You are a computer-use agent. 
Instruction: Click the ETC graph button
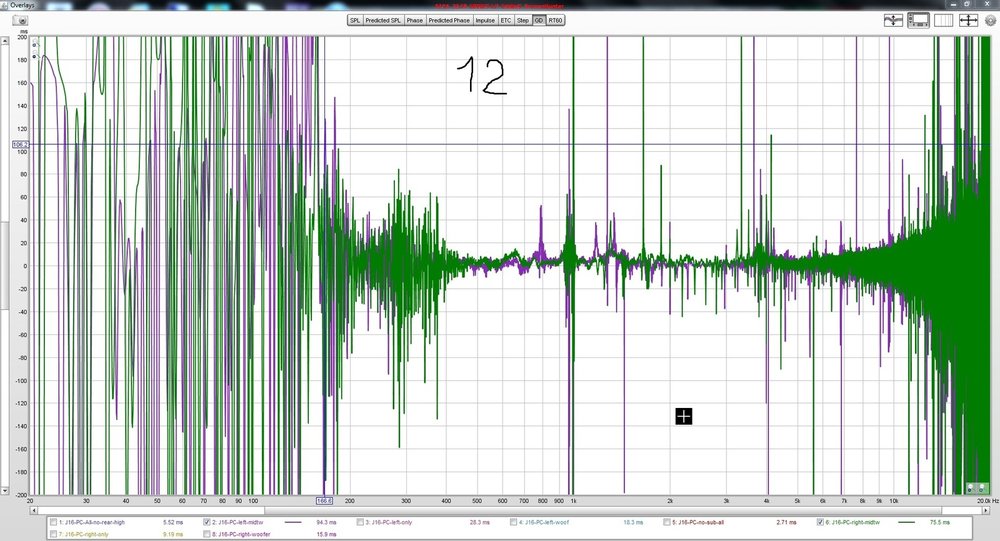506,20
